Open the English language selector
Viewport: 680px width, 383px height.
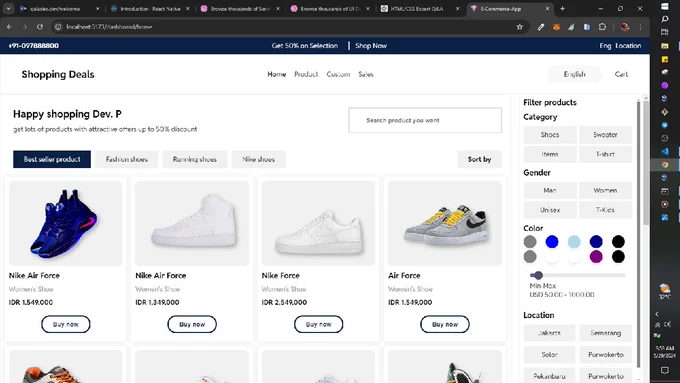point(574,74)
